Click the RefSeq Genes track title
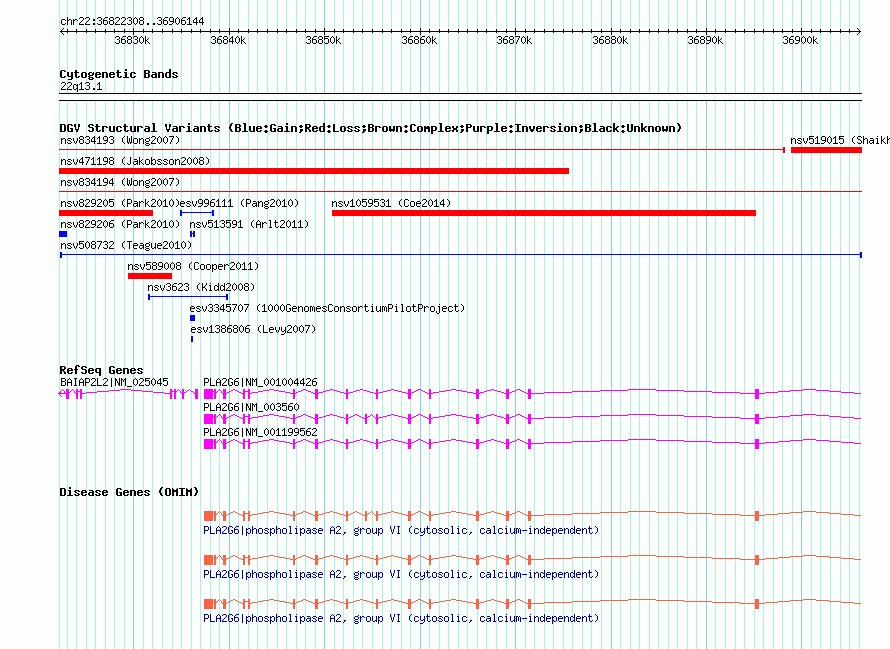The width and height of the screenshot is (890, 649). [101, 370]
